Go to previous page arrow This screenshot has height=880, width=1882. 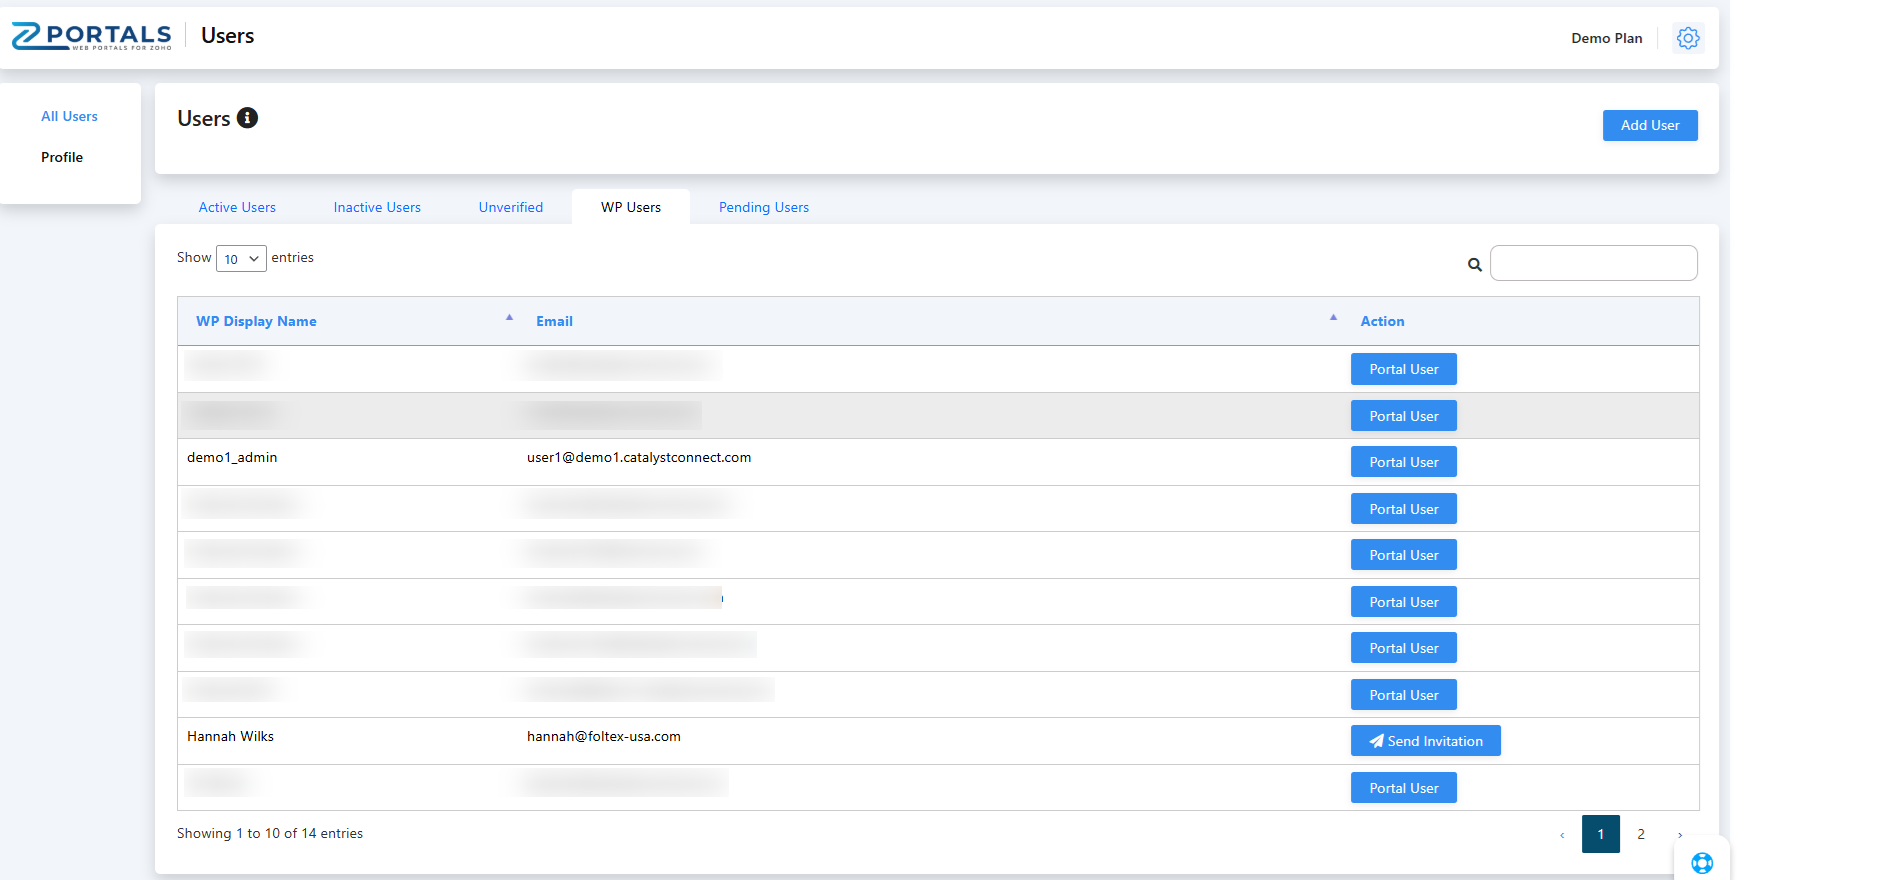pos(1562,835)
